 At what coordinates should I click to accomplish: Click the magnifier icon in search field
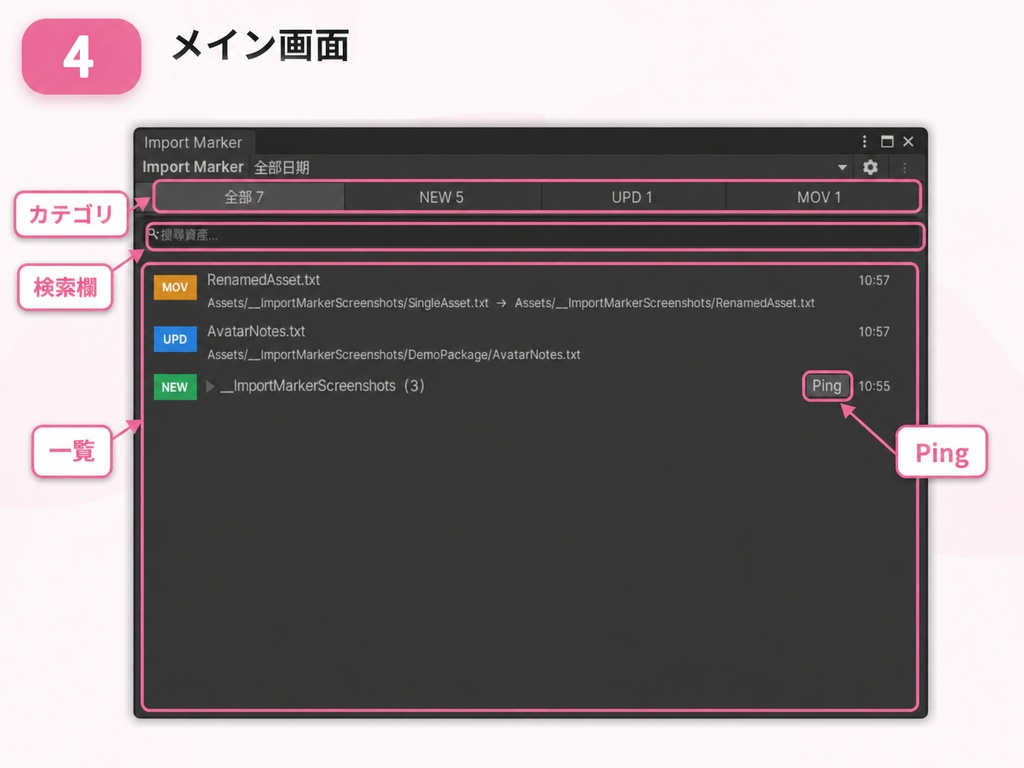[x=153, y=234]
